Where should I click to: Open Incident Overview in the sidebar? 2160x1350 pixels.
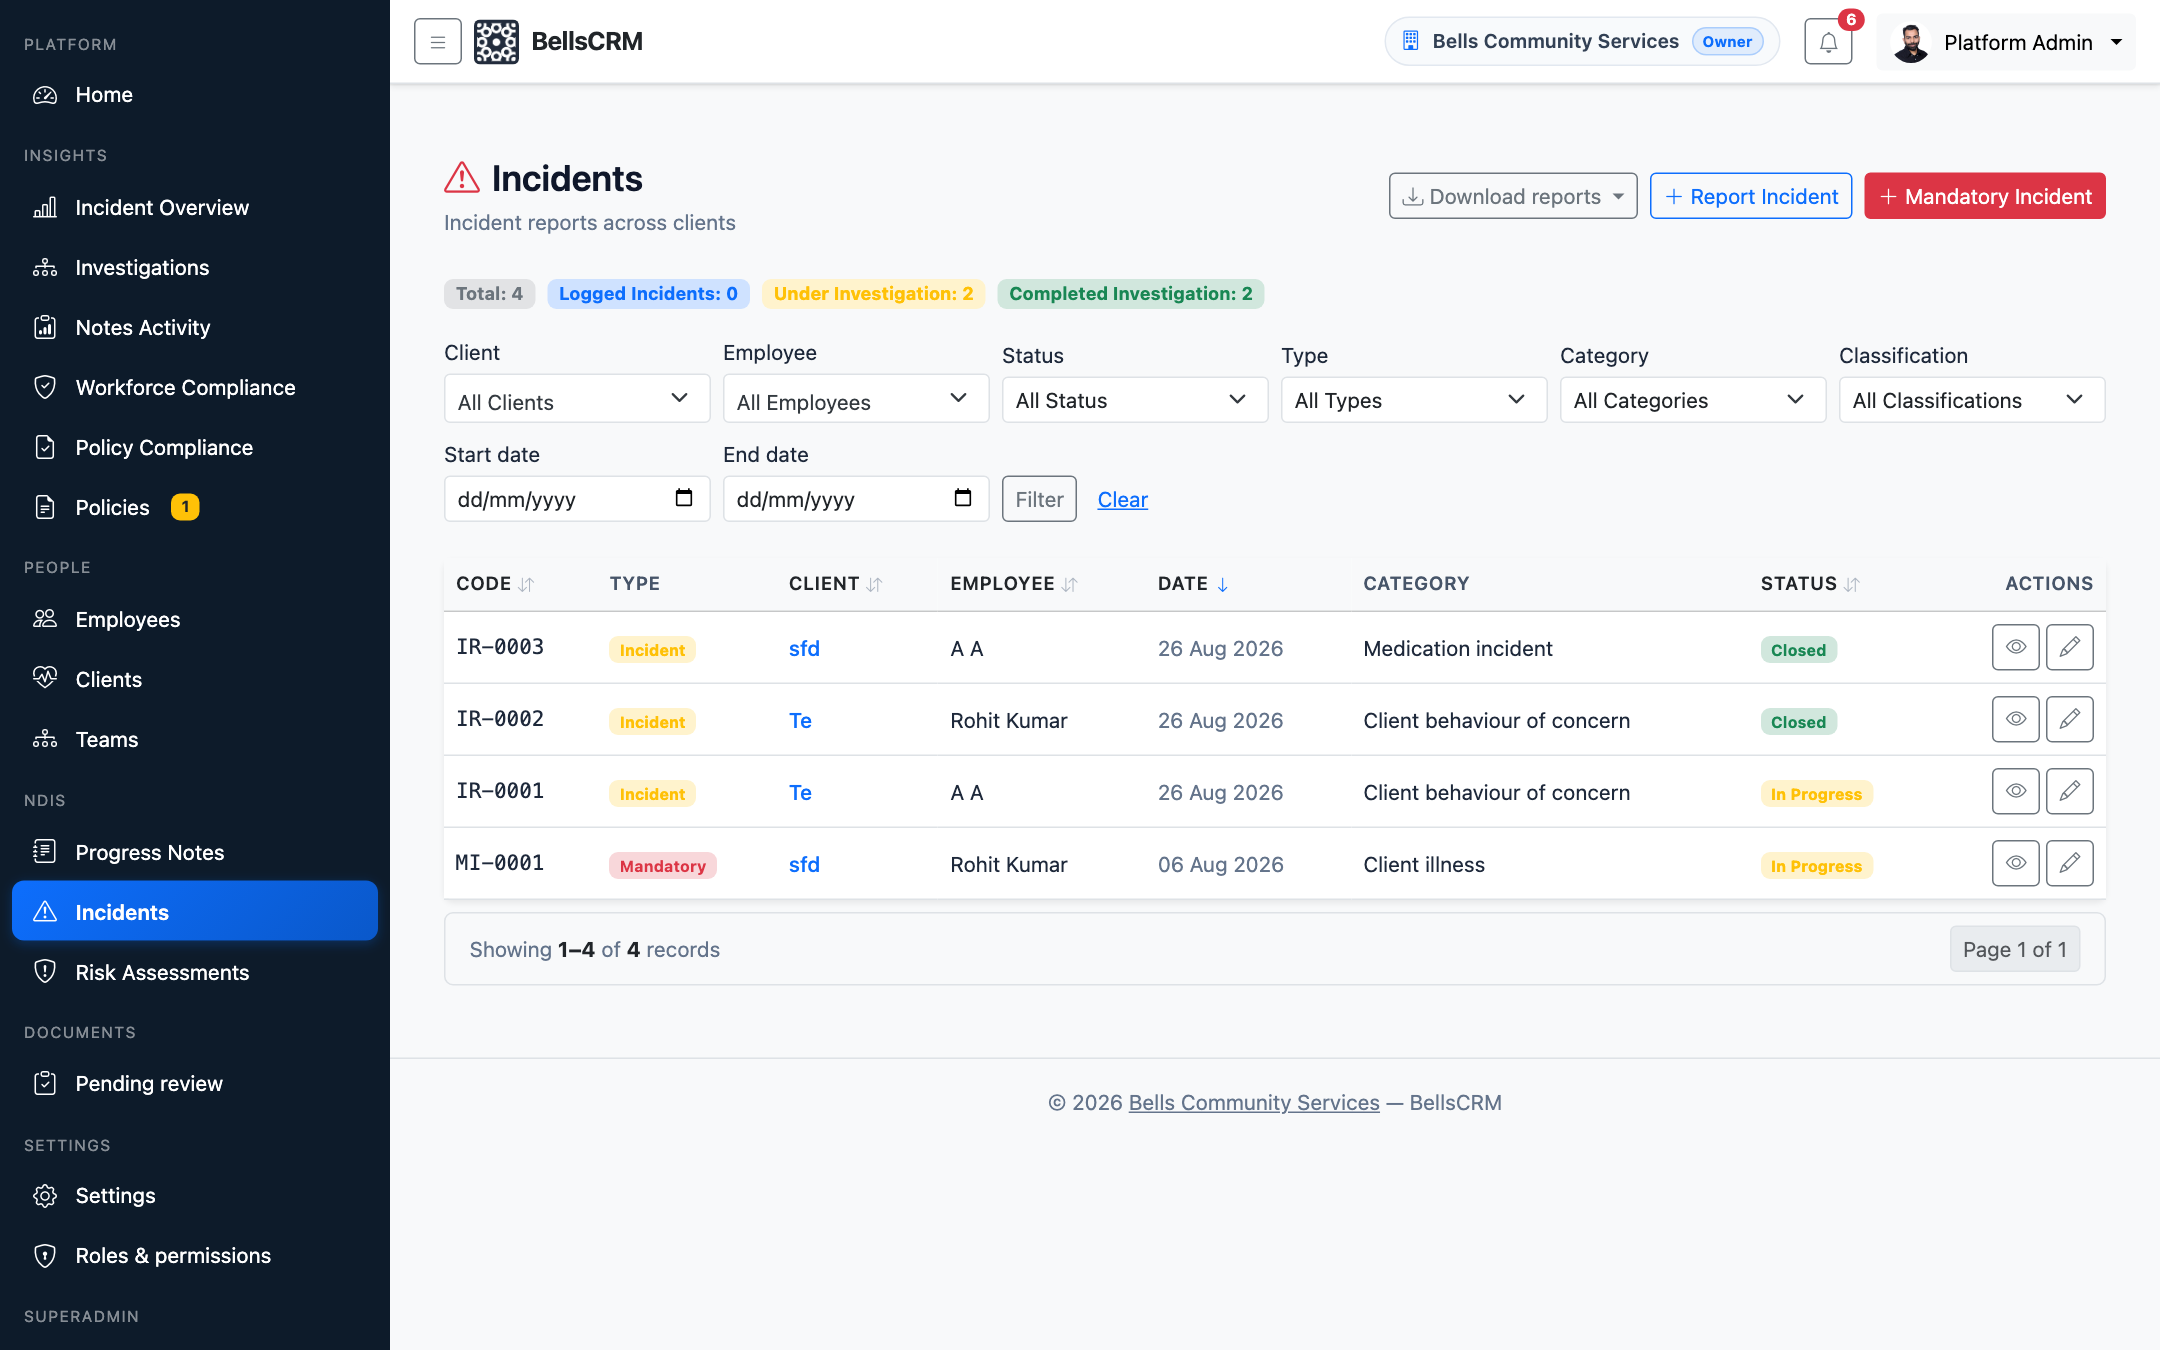coord(195,208)
